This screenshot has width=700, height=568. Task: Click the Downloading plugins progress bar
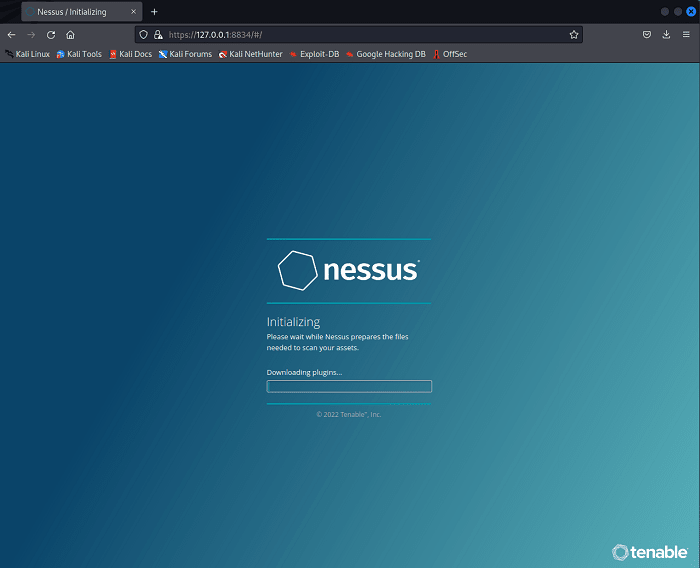point(349,386)
